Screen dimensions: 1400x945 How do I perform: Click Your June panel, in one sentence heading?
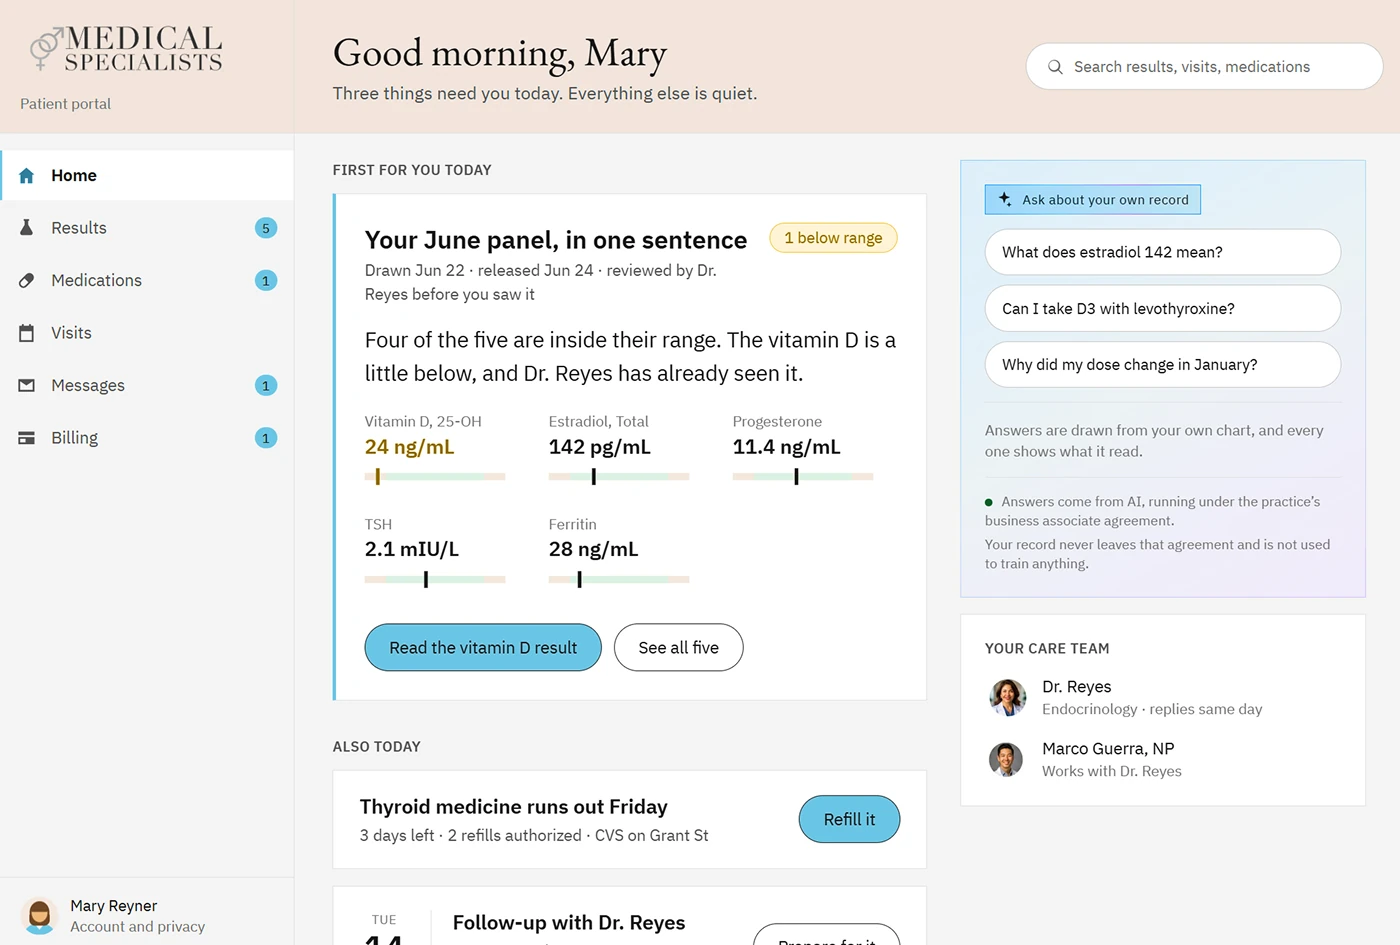[x=556, y=240]
